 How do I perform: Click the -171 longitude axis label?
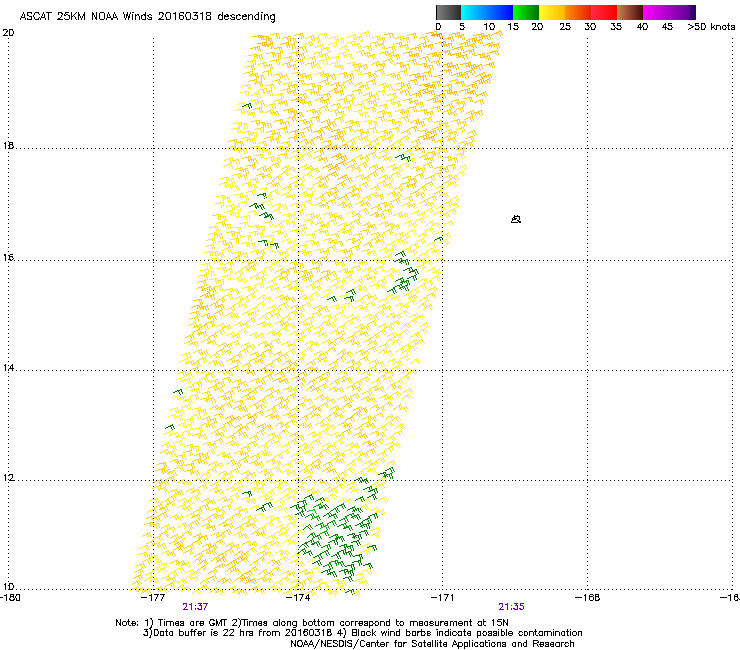[442, 598]
